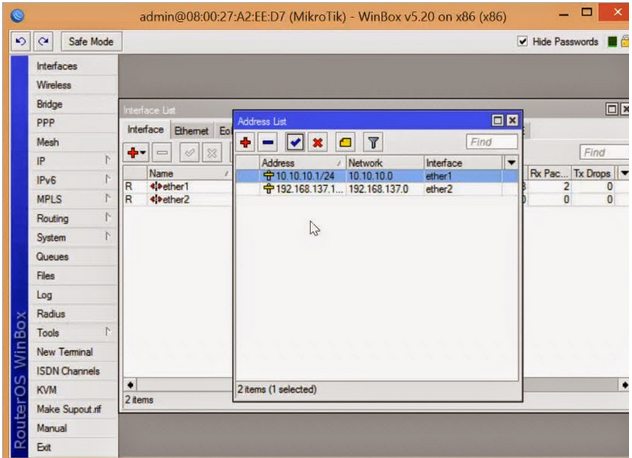
Task: Open the Wireless menu item
Action: (73, 85)
